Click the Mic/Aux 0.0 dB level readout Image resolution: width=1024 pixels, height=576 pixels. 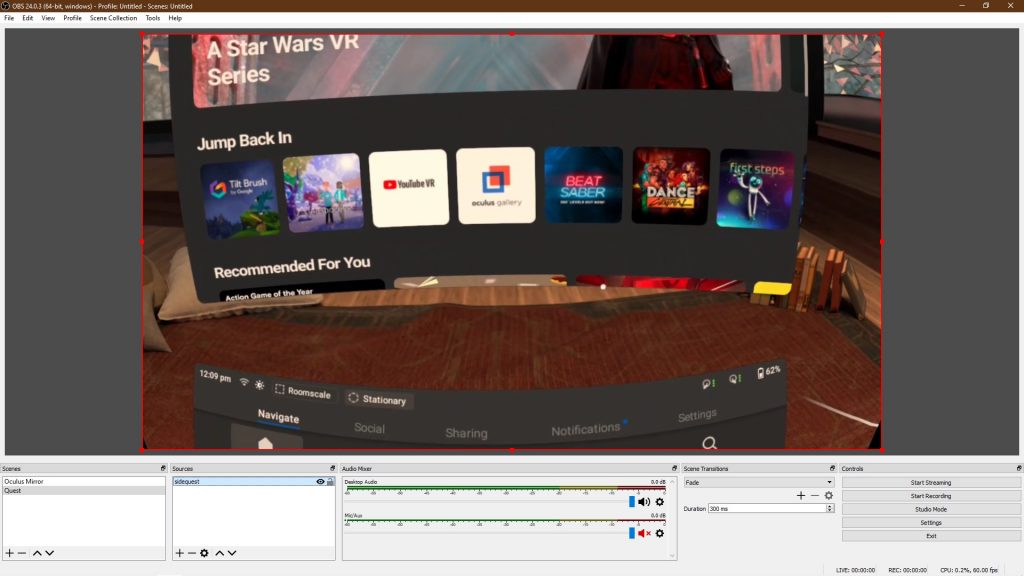(x=658, y=515)
